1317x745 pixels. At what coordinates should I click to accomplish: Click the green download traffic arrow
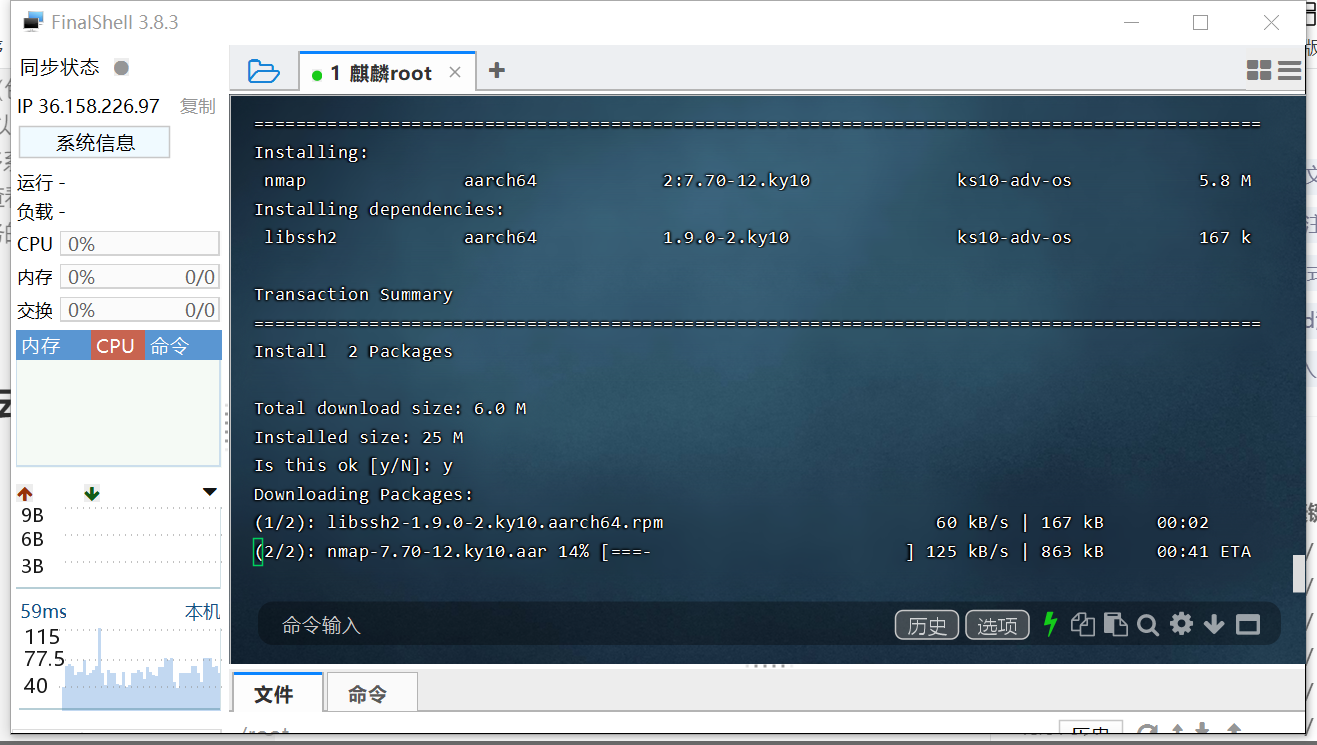click(x=92, y=493)
